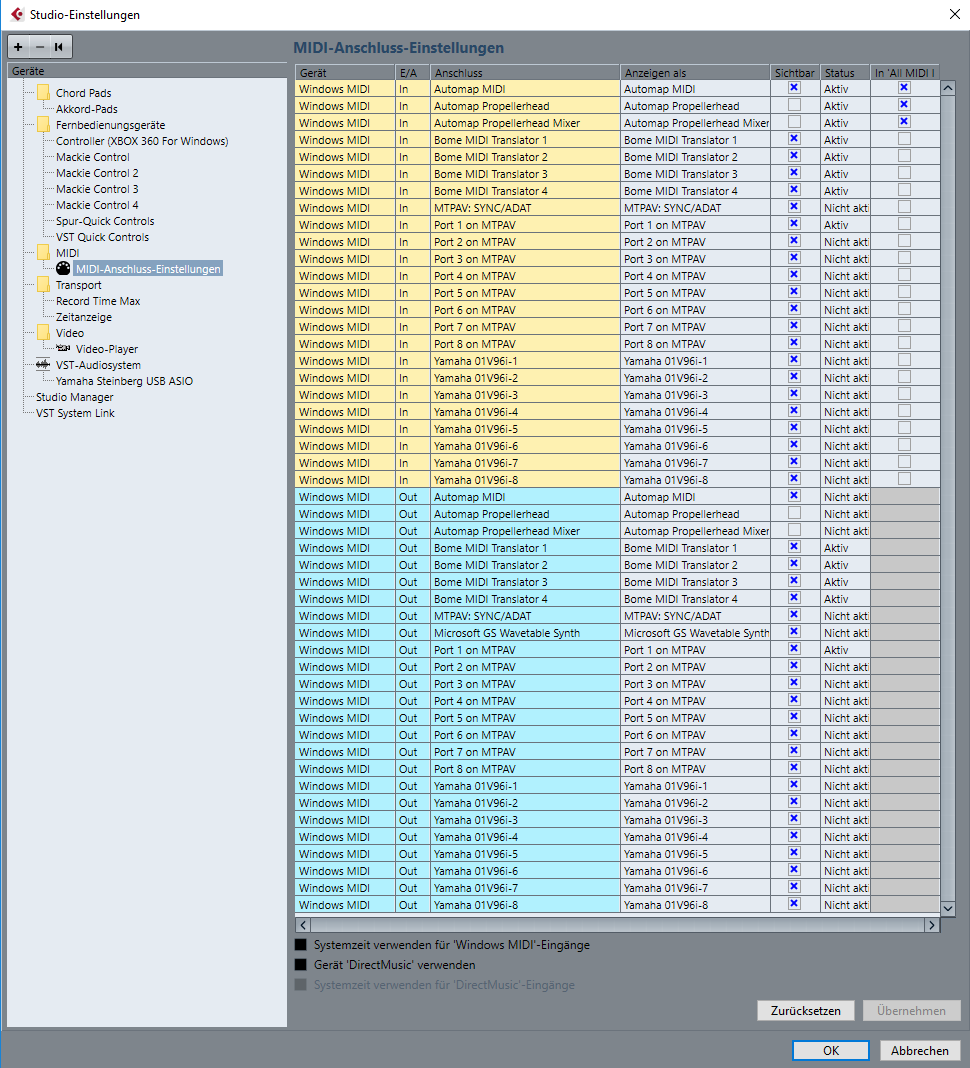
Task: Confirm the dialog with the OK button
Action: (830, 1050)
